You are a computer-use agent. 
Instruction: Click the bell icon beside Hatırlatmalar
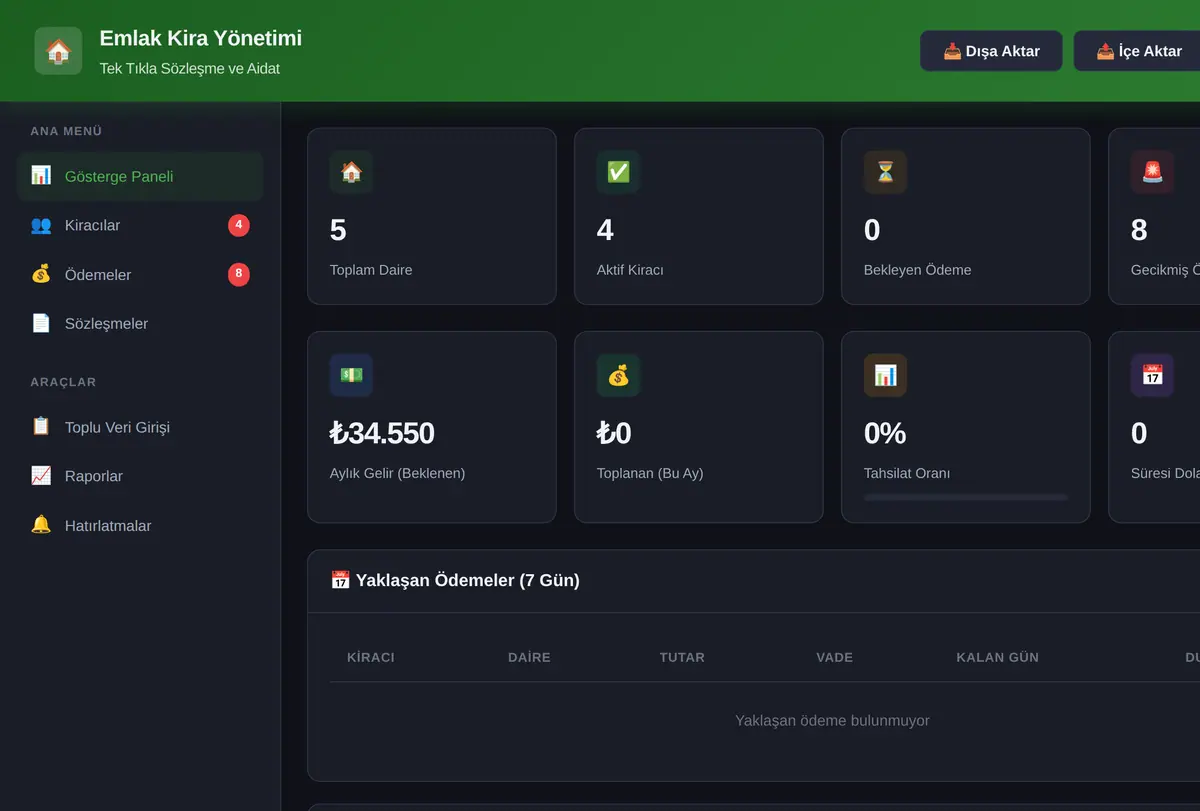[41, 525]
